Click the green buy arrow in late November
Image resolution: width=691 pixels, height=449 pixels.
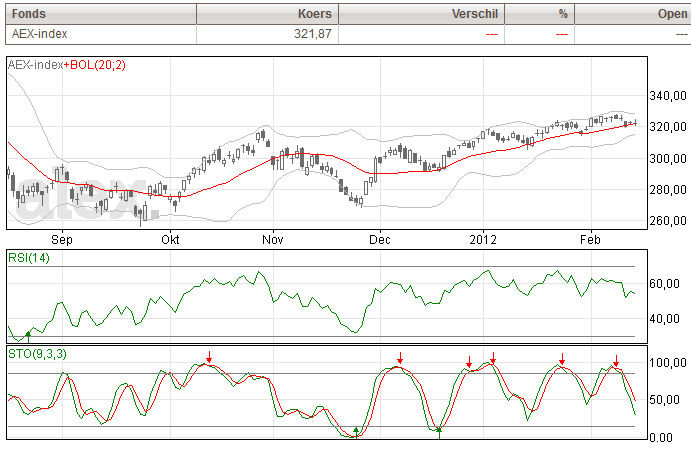click(x=356, y=432)
